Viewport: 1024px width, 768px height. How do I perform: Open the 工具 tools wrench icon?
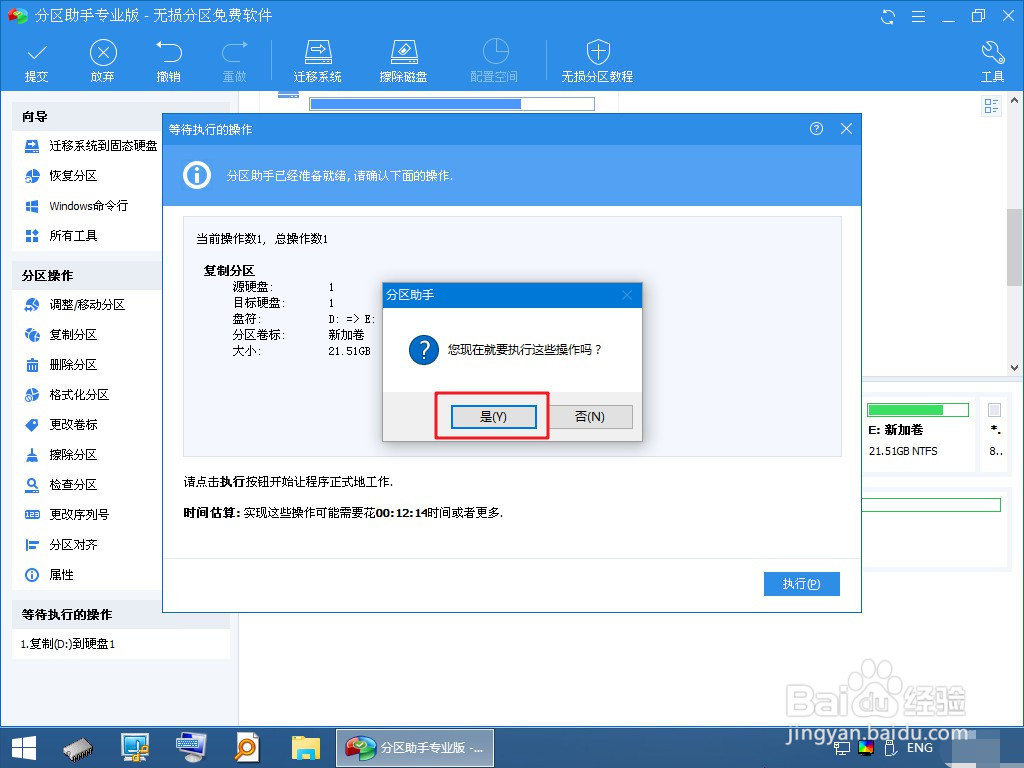[993, 61]
